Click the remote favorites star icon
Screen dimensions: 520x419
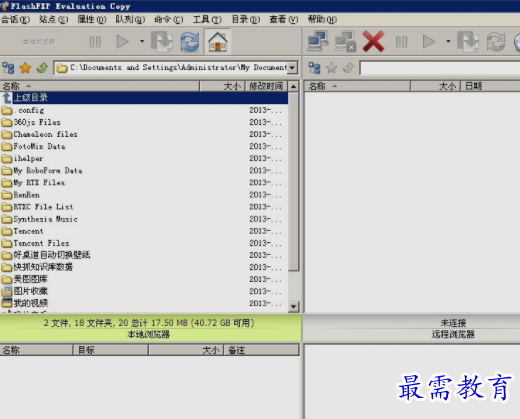pyautogui.click(x=331, y=68)
